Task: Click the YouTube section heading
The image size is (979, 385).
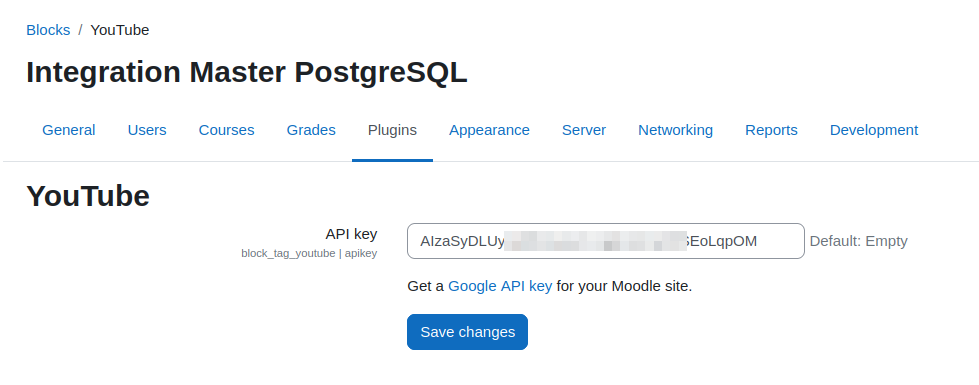Action: tap(88, 196)
